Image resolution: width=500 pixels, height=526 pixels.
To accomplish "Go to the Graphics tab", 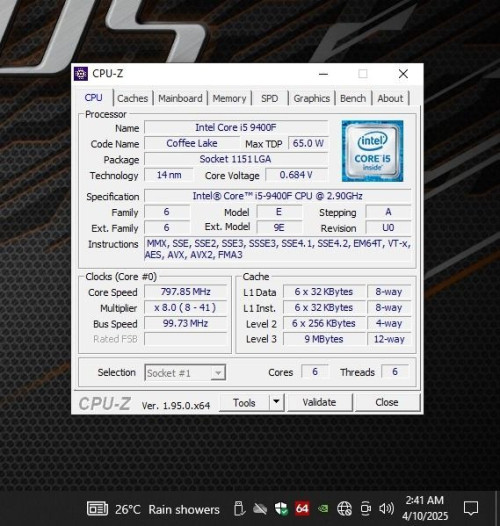I will click(312, 98).
